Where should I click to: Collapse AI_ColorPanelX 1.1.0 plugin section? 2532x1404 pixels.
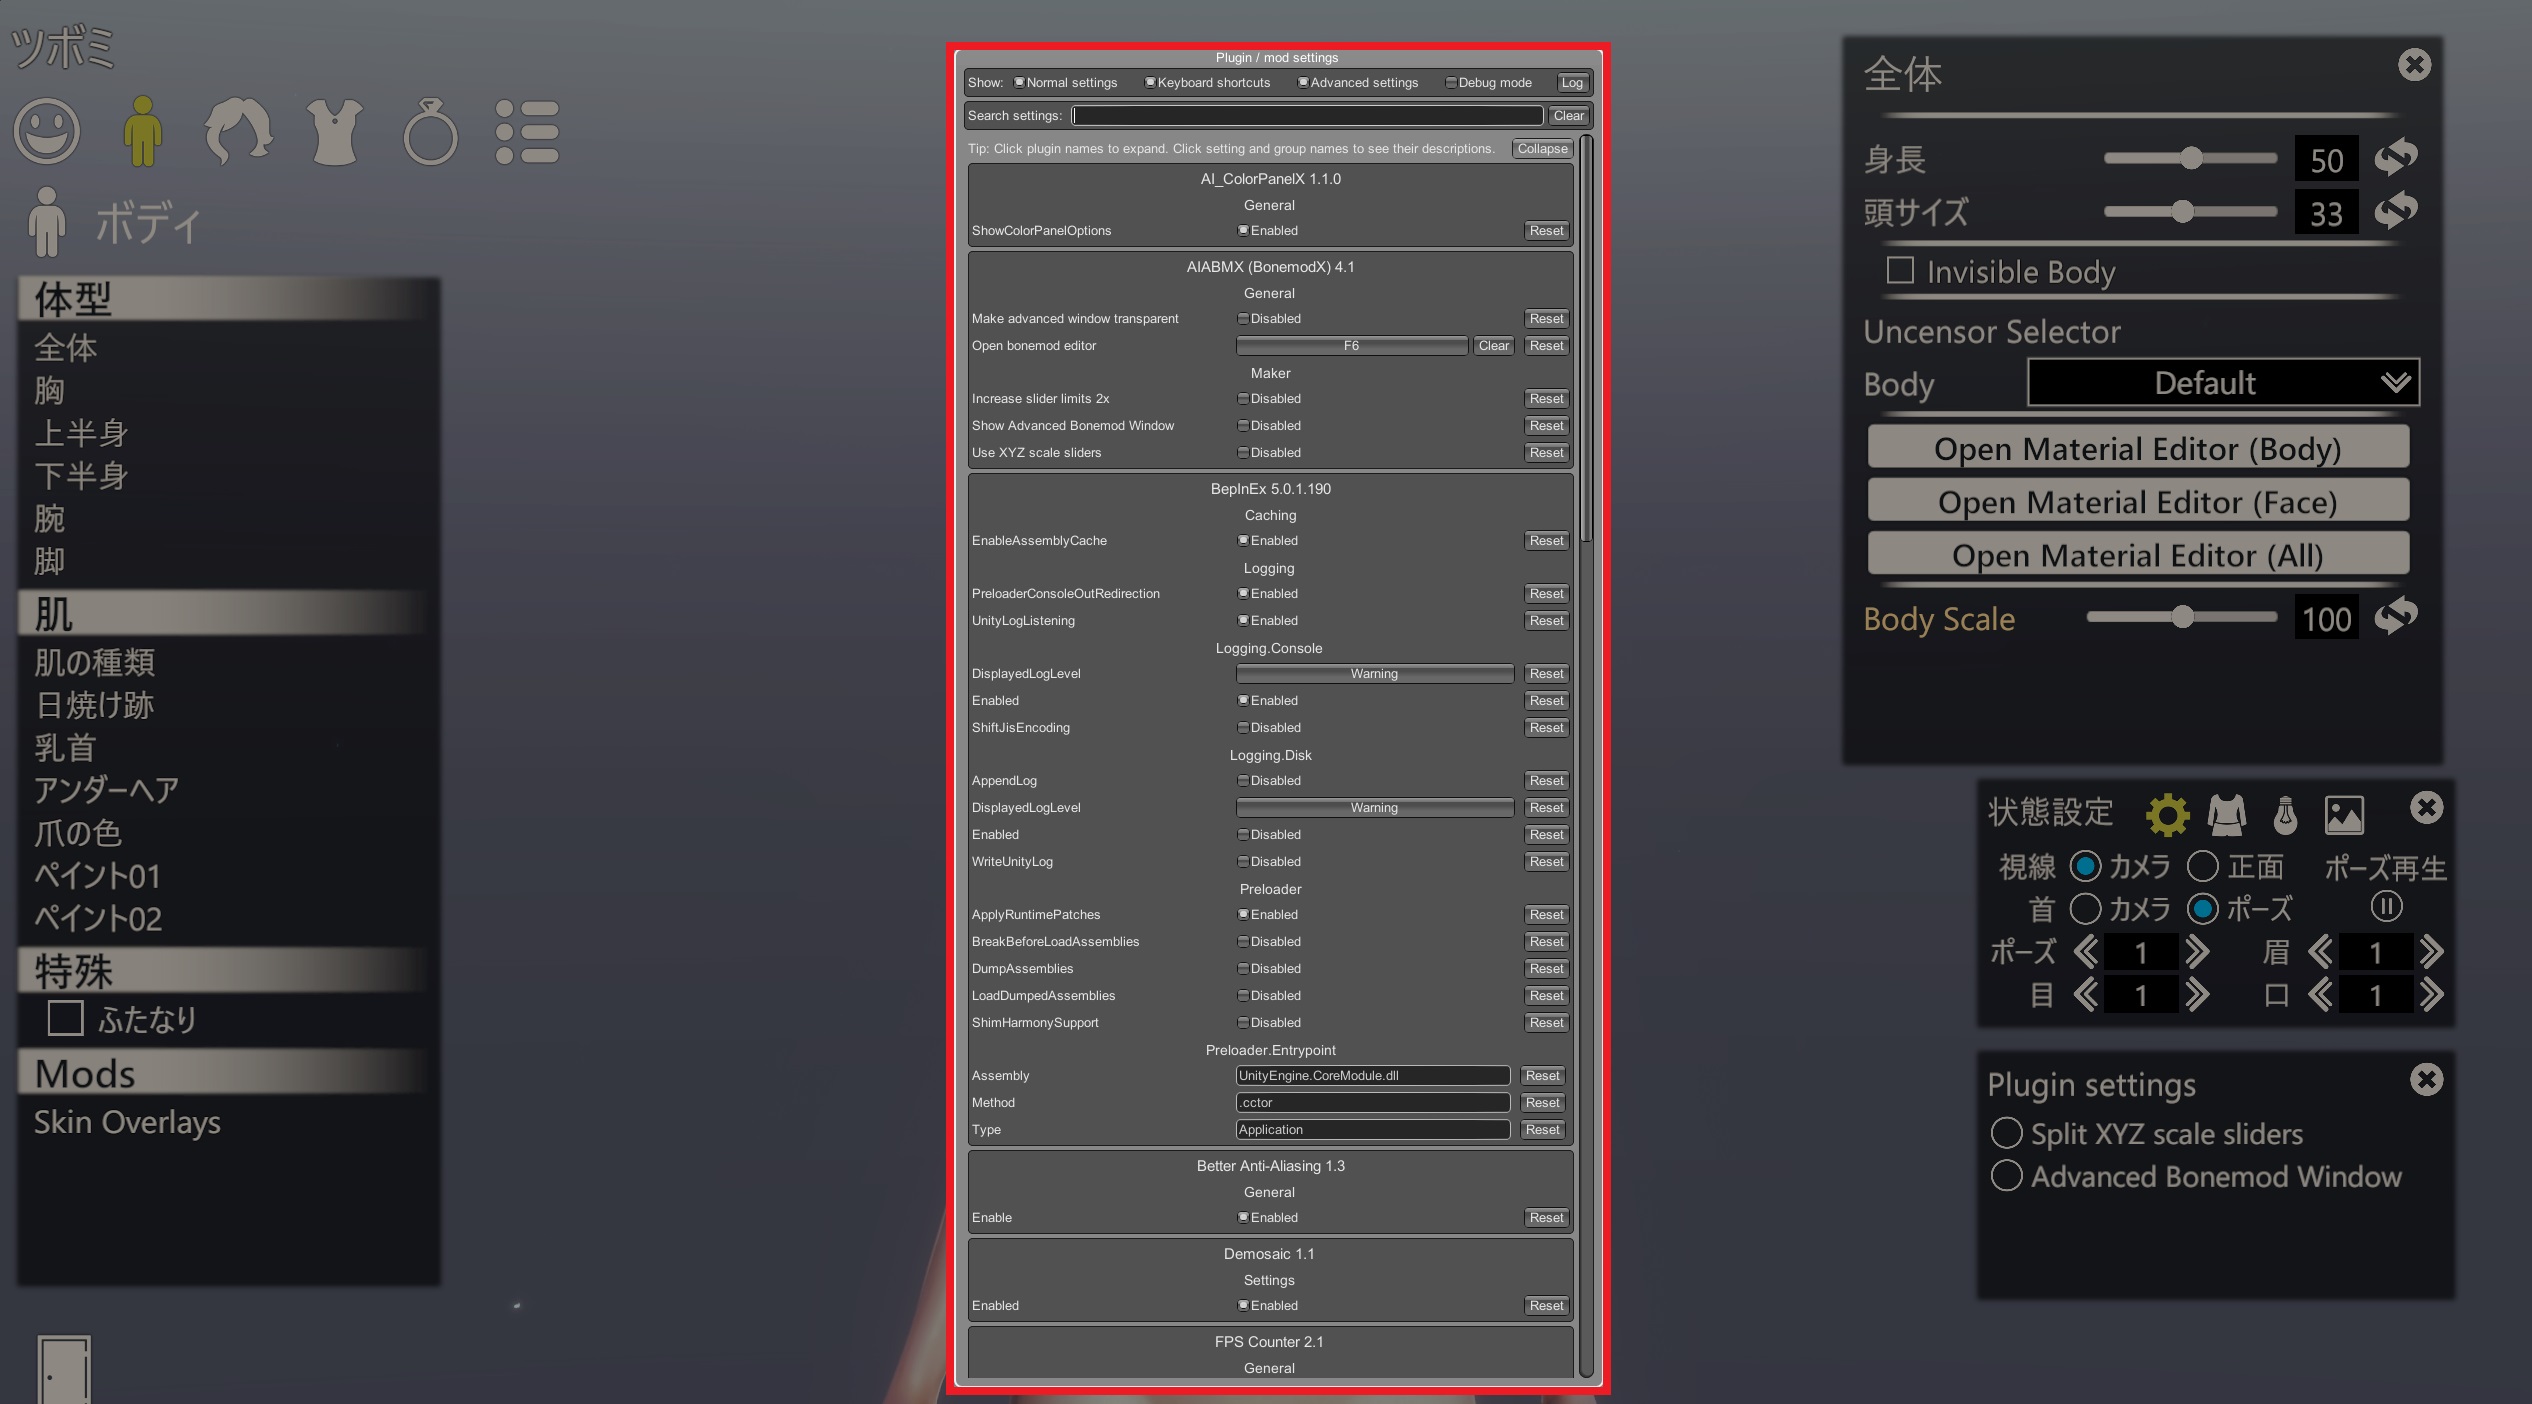click(1270, 179)
